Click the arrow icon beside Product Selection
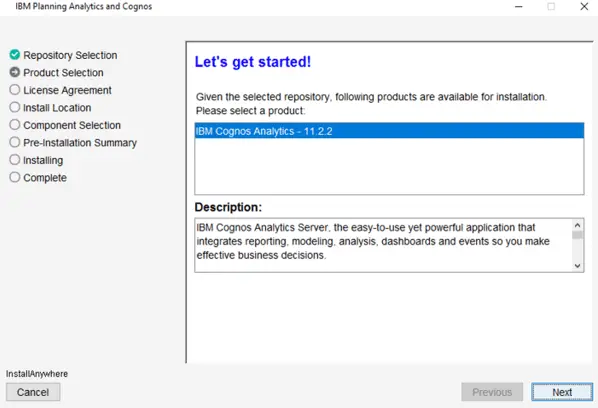This screenshot has width=598, height=408. (14, 72)
